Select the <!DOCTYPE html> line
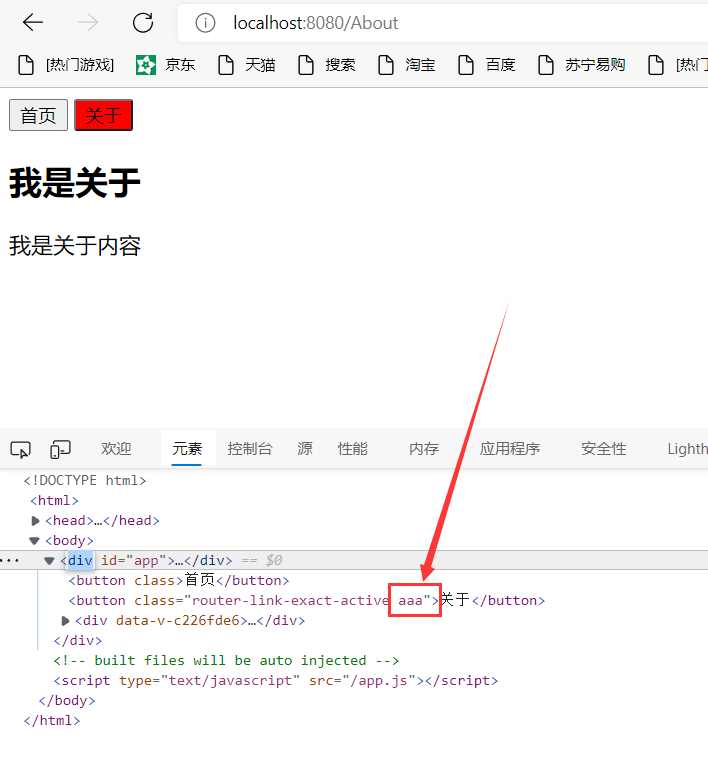This screenshot has height=761, width=708. [x=85, y=480]
